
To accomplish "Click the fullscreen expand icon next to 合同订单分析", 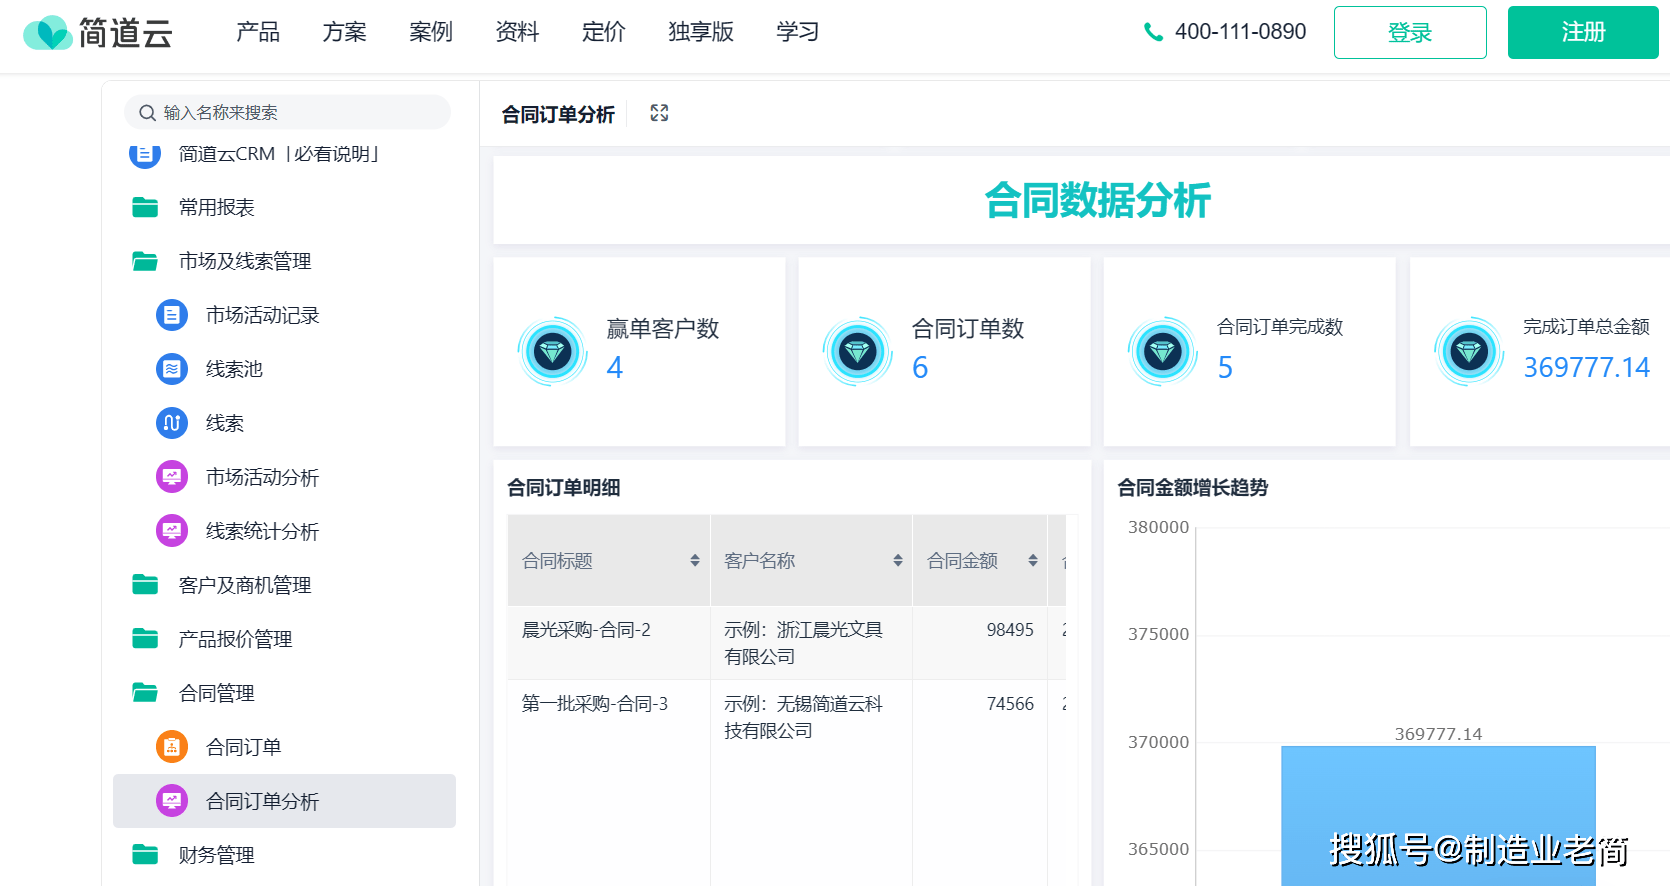I will click(659, 113).
